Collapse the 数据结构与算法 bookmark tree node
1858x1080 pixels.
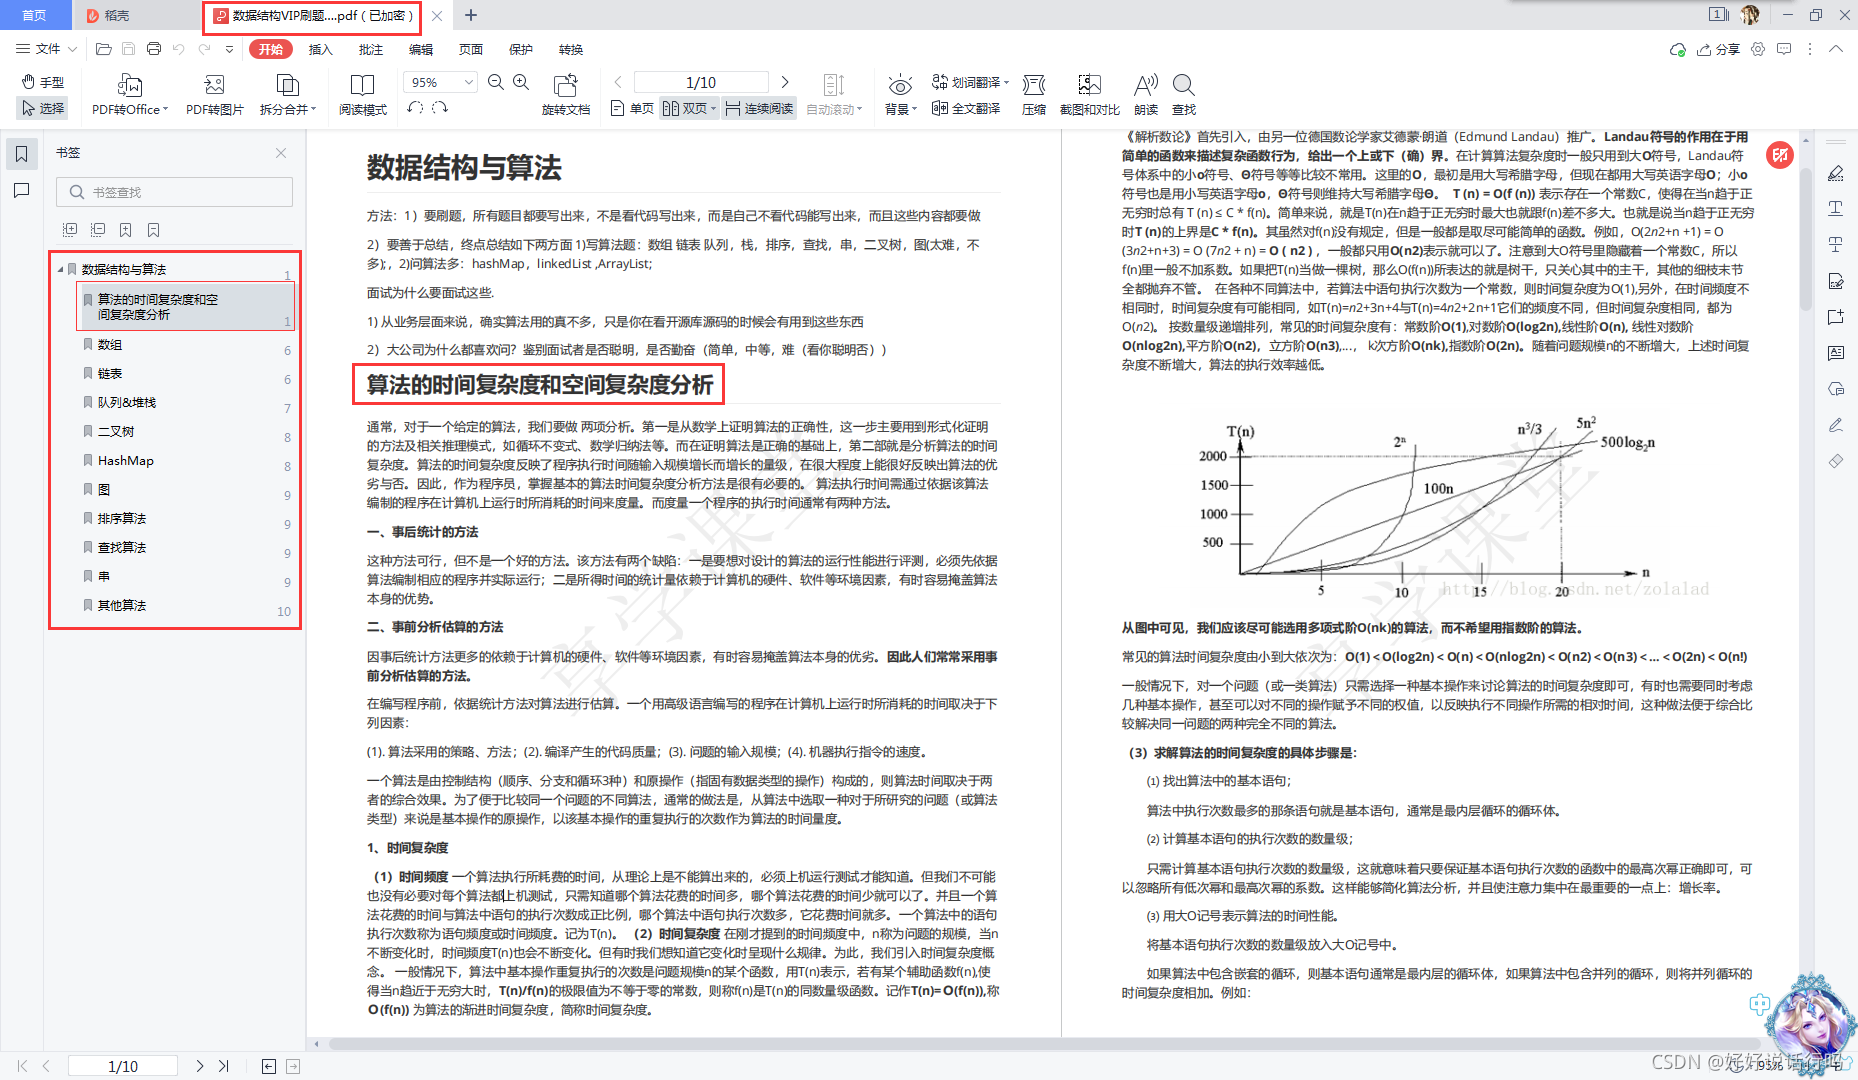pyautogui.click(x=60, y=269)
